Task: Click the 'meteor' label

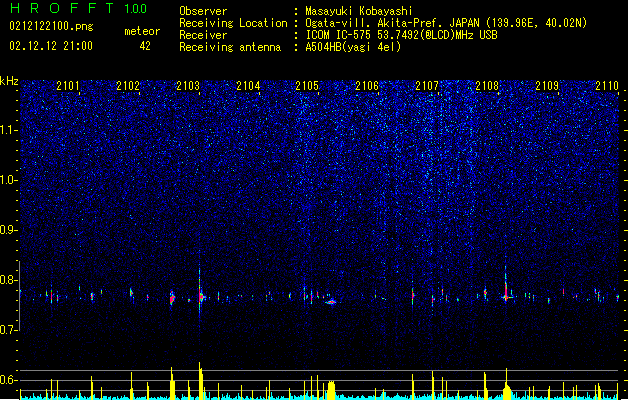Action: tap(142, 31)
